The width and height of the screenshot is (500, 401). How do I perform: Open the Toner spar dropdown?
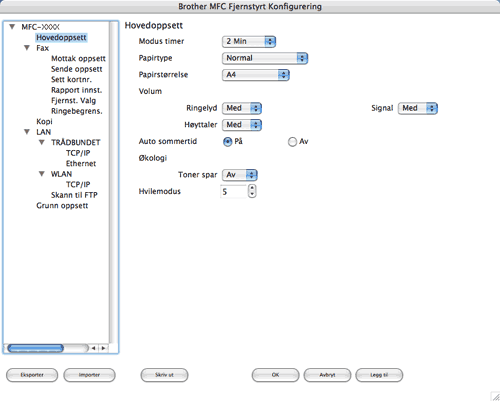tap(240, 175)
